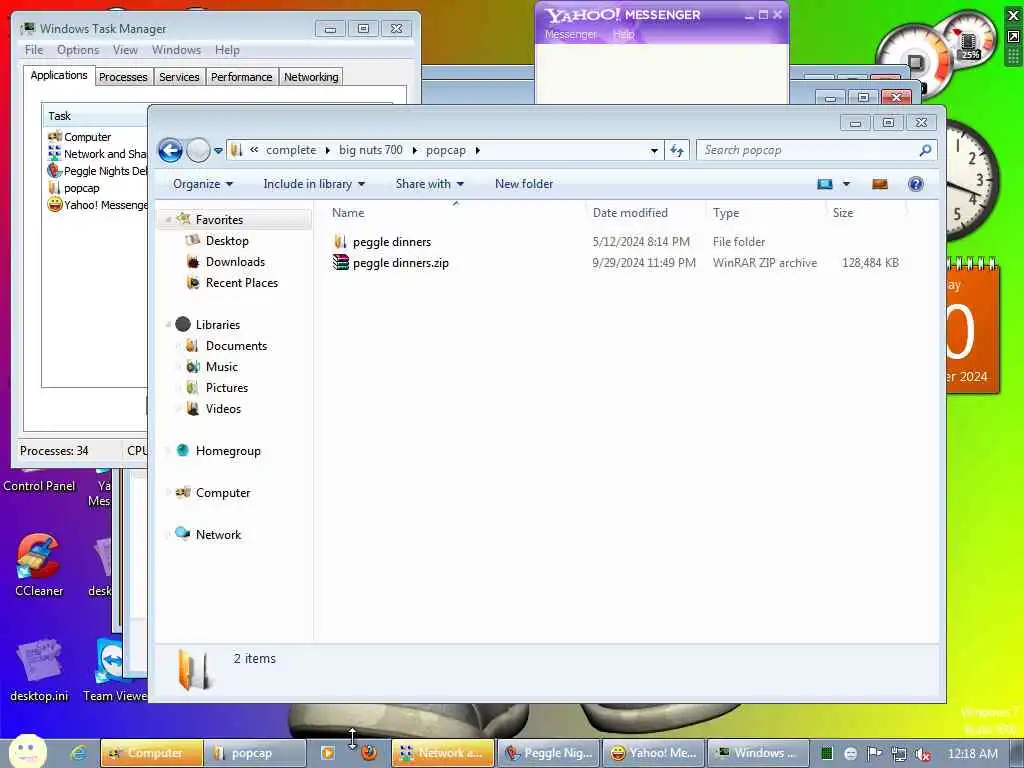The height and width of the screenshot is (768, 1024).
Task: Switch to Peggle Nights taskbar button
Action: point(549,753)
